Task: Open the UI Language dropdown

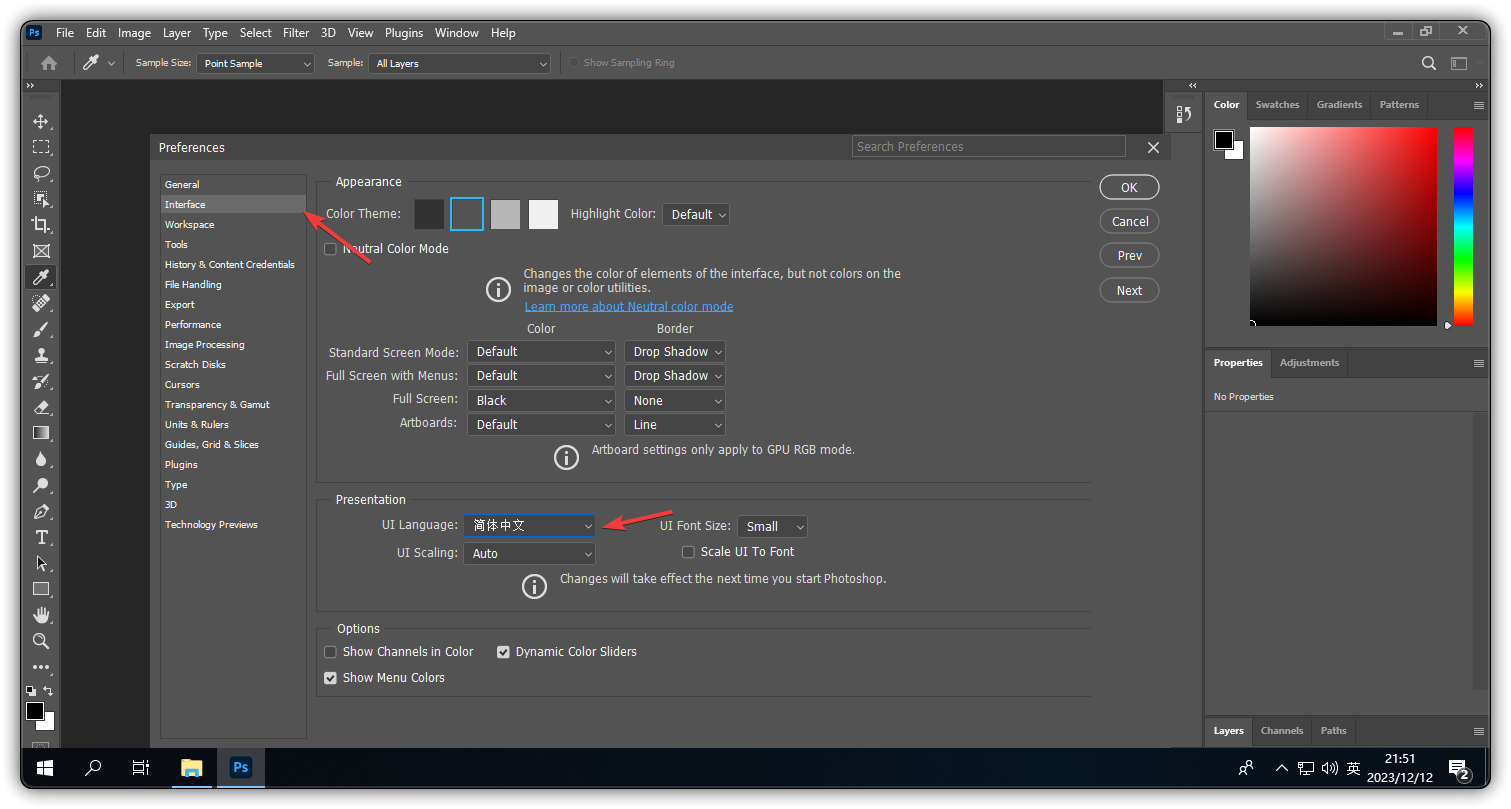Action: [530, 525]
